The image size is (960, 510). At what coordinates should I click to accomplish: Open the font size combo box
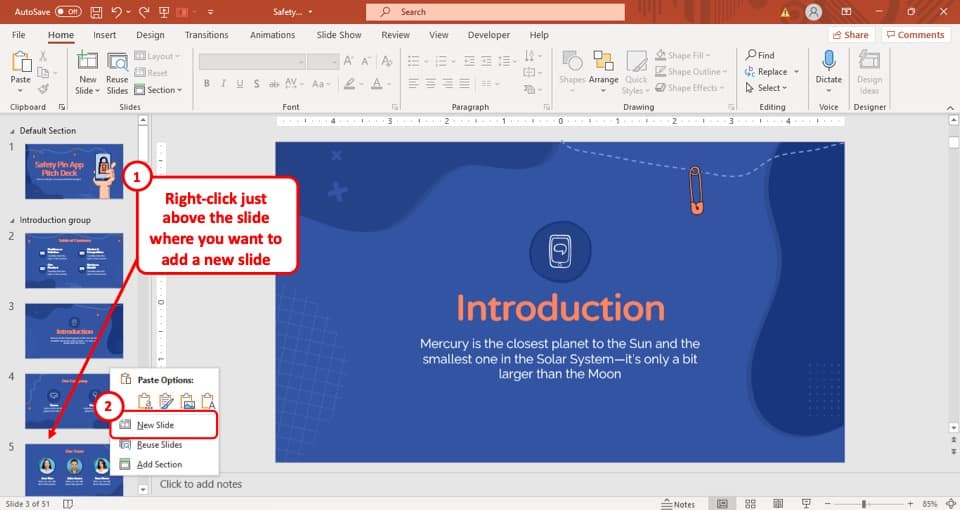323,61
